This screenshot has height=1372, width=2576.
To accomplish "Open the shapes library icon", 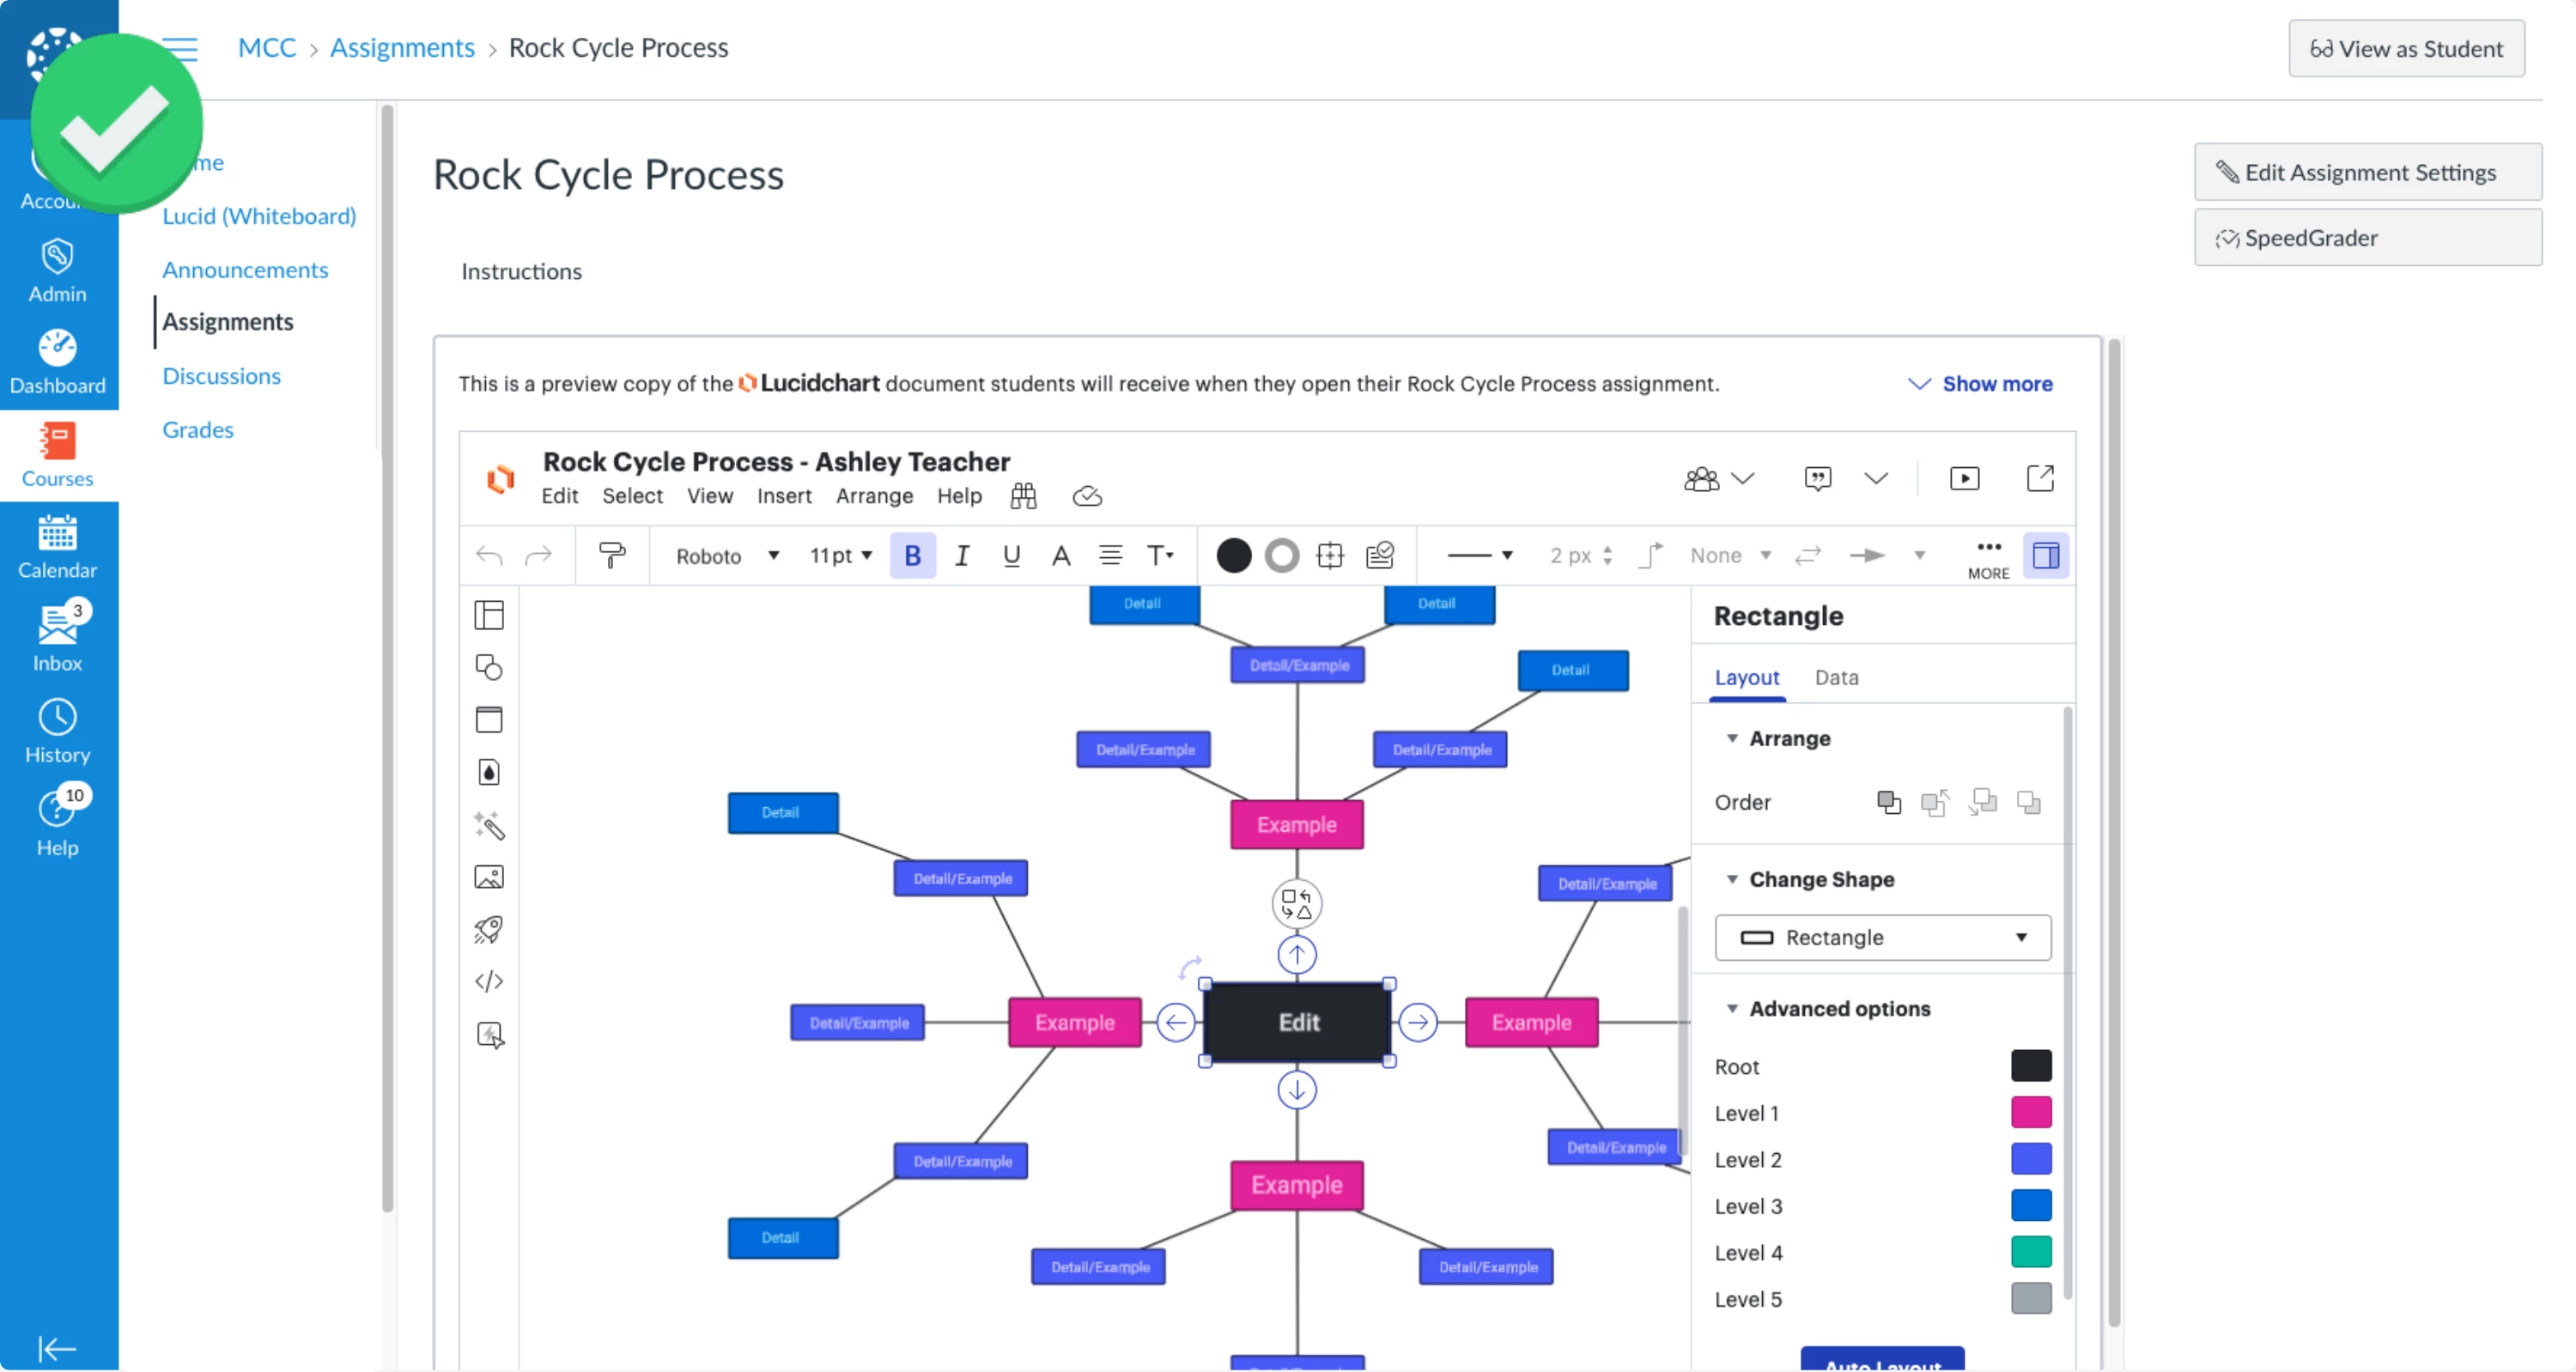I will [x=489, y=667].
